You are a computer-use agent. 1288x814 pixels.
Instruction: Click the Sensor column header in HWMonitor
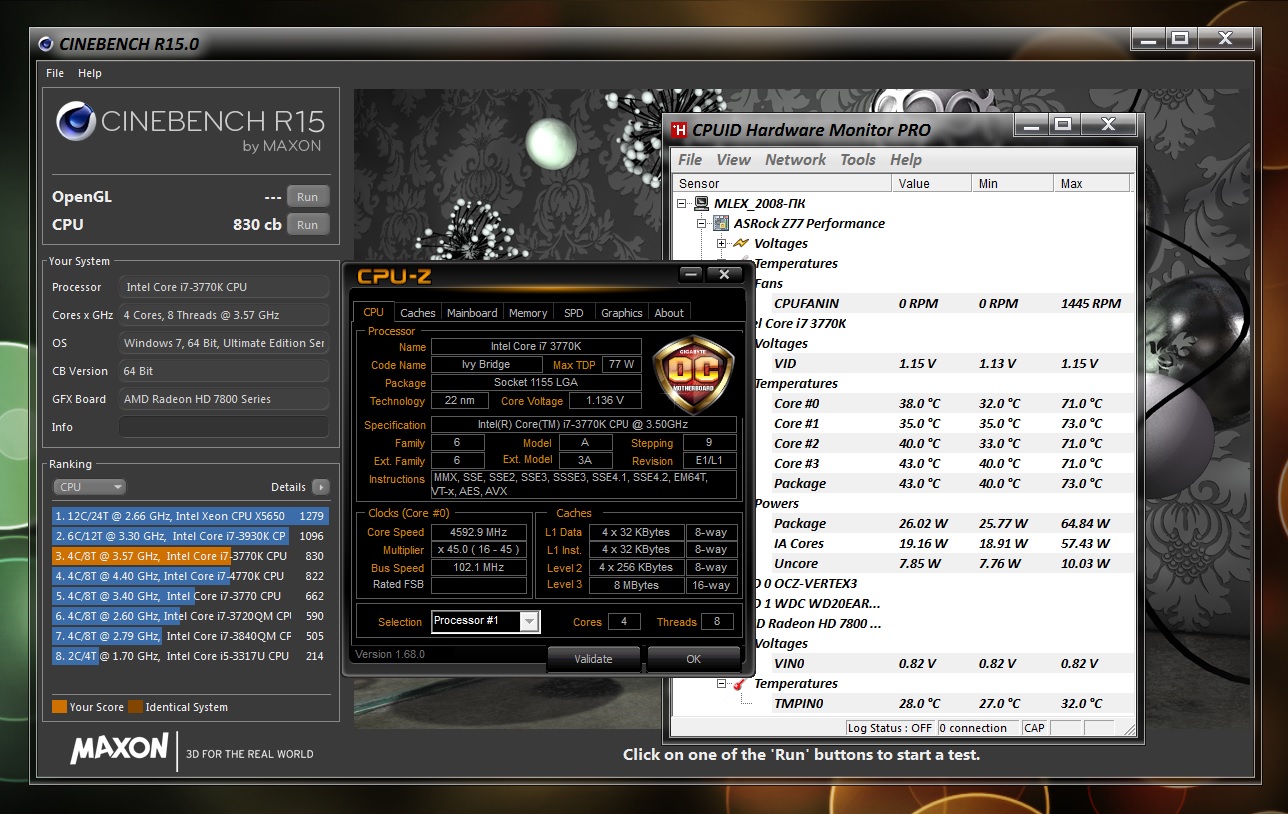click(781, 183)
